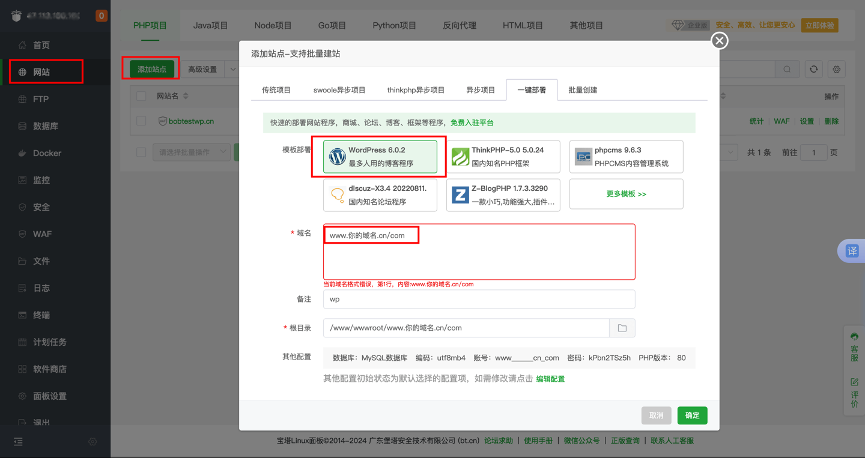Expand the 高级设置 dropdown arrow

[x=233, y=70]
